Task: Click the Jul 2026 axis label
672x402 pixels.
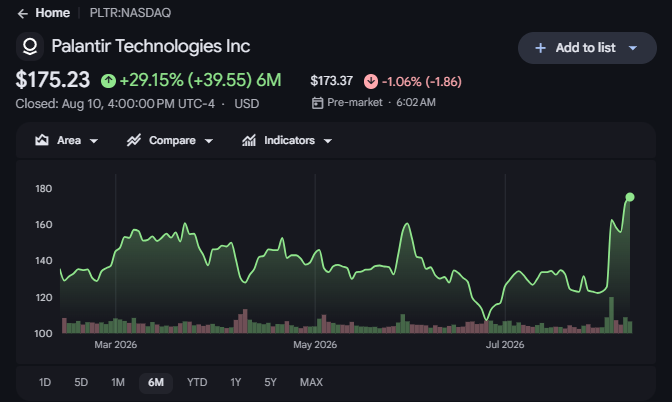Action: pyautogui.click(x=505, y=345)
